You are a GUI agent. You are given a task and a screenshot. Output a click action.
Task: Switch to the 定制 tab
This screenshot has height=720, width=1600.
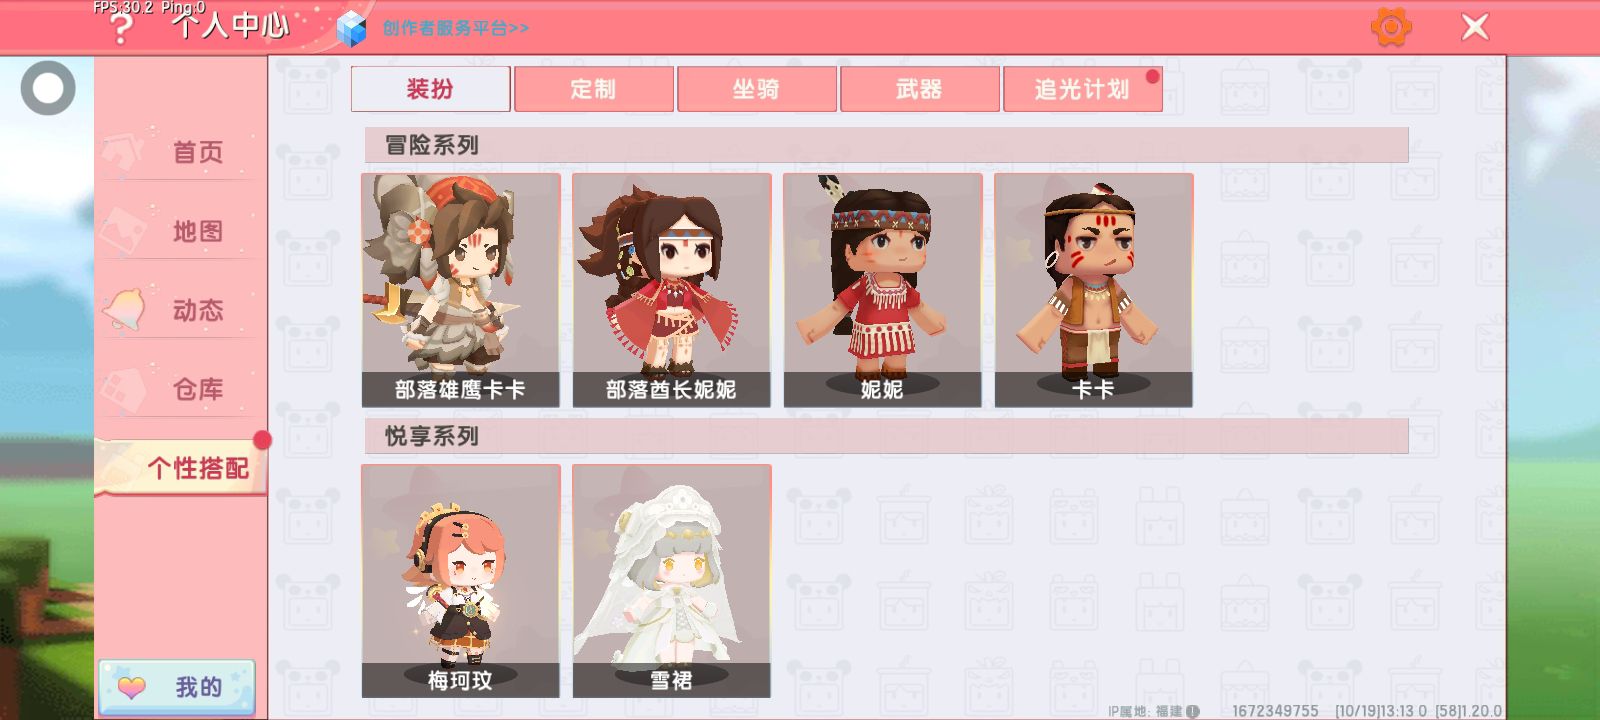click(594, 89)
